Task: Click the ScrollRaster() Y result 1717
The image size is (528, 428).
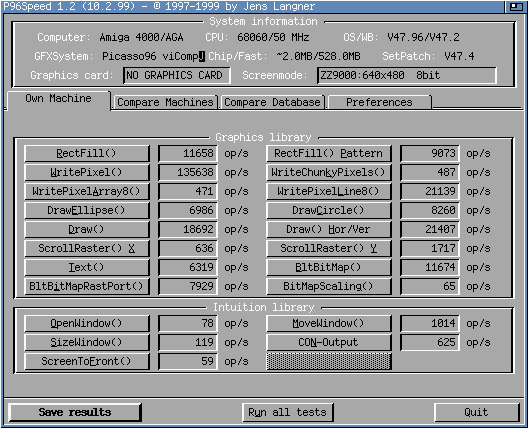Action: click(x=430, y=249)
